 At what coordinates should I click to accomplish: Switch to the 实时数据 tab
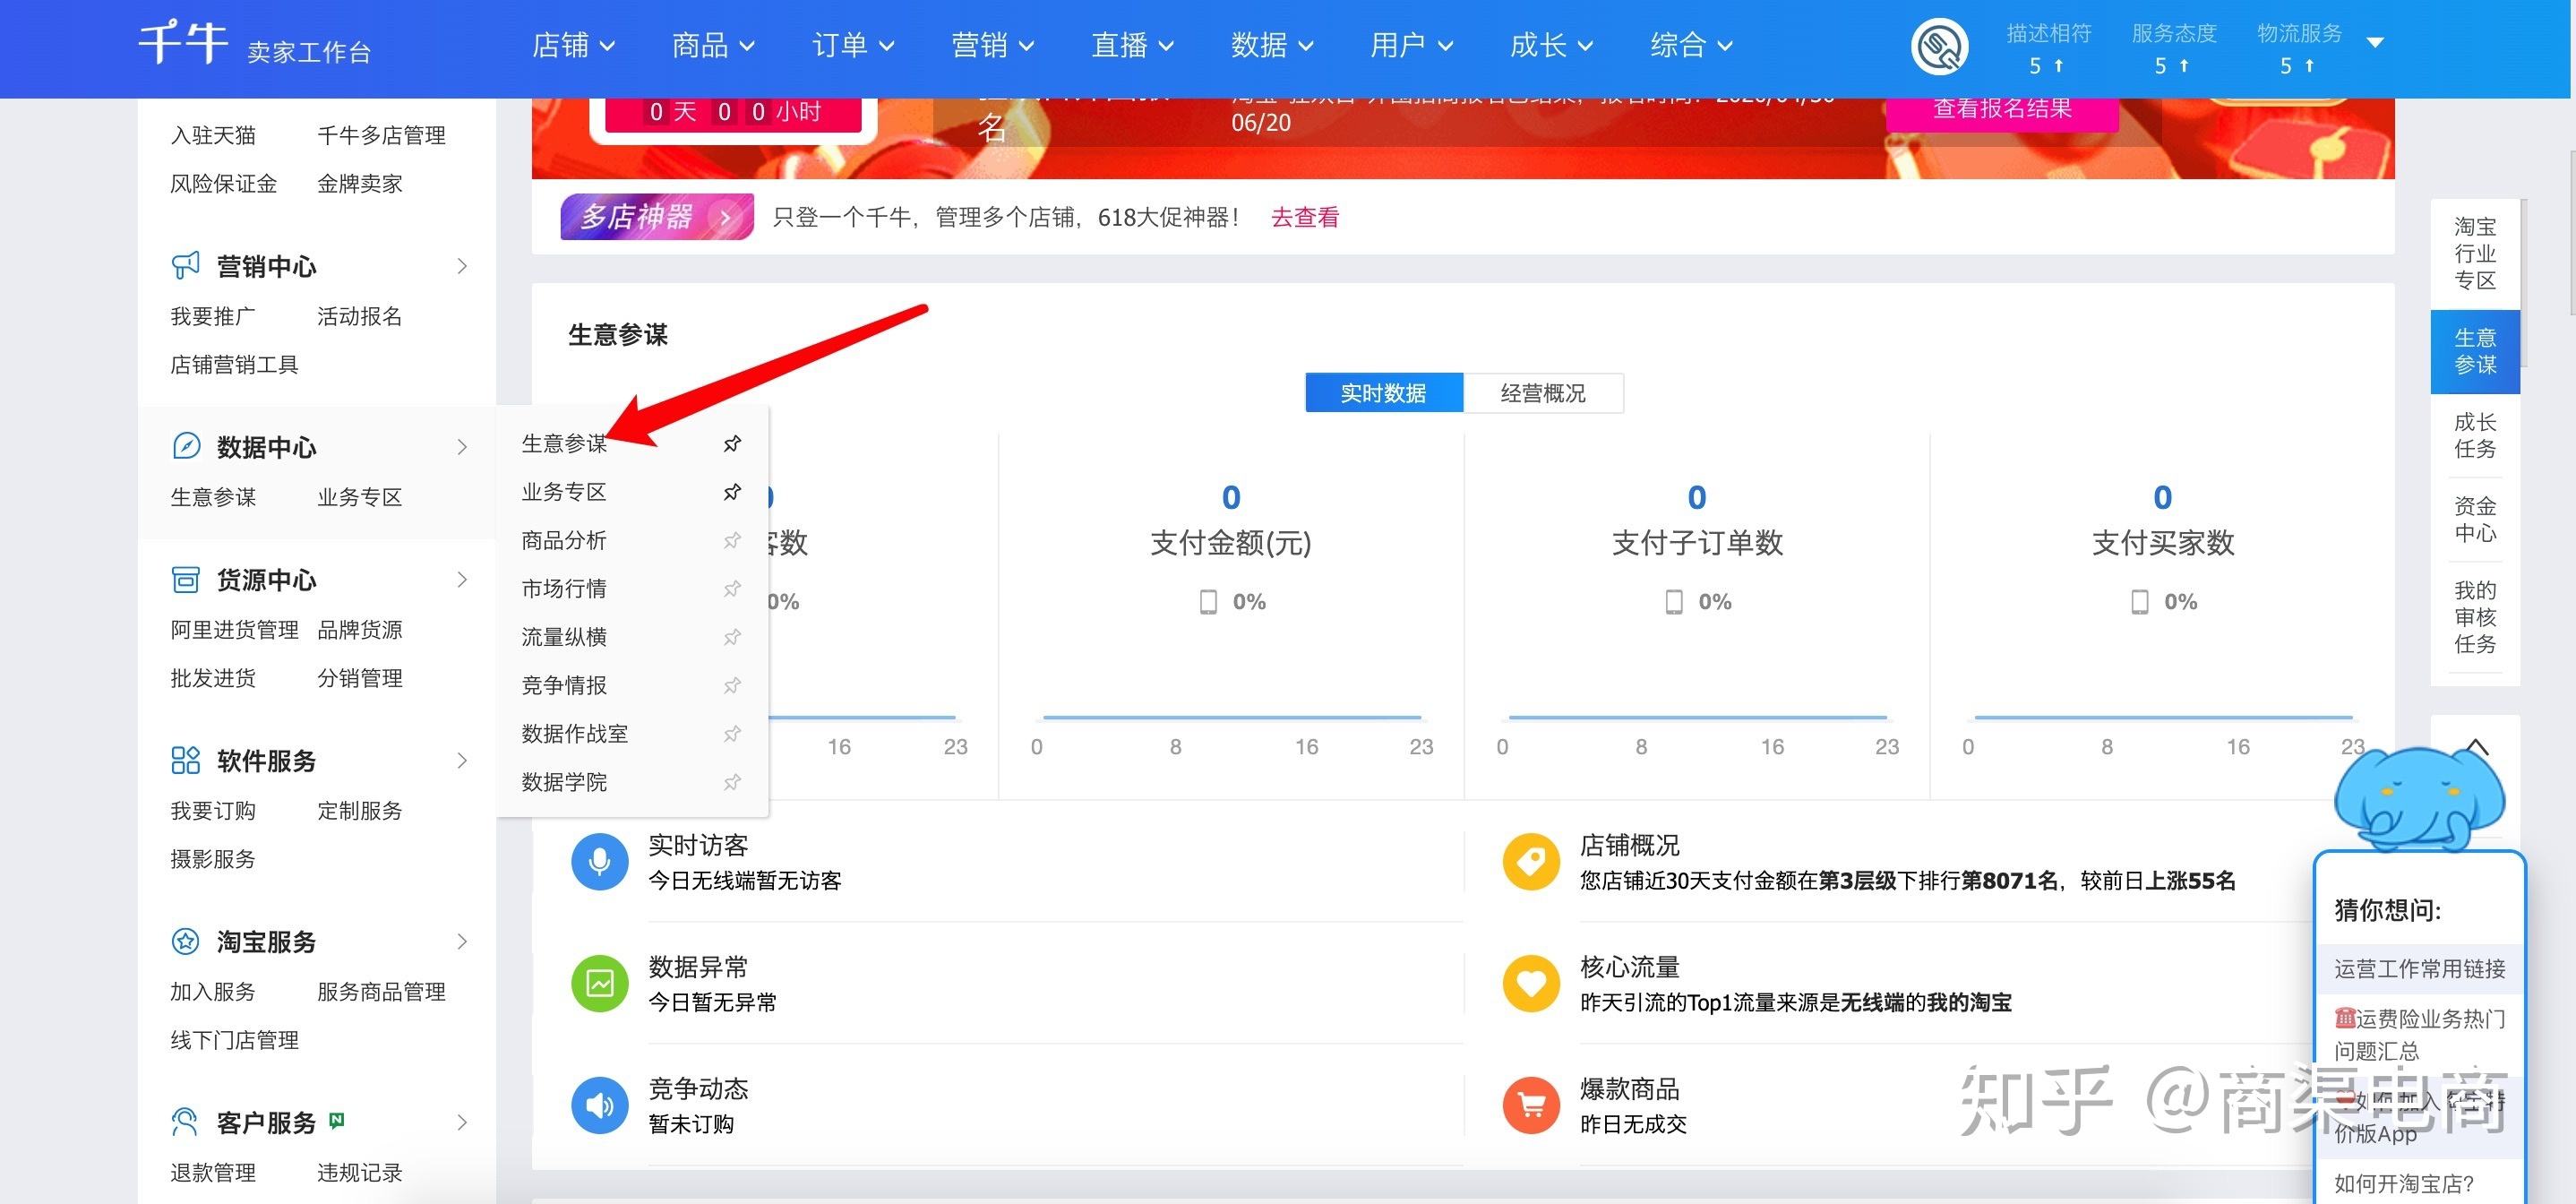click(1384, 393)
